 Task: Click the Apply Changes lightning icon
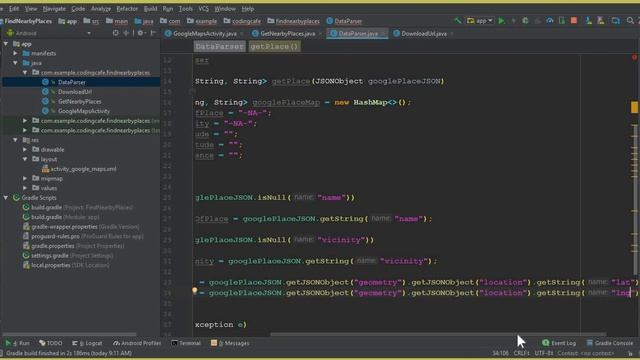click(513, 21)
